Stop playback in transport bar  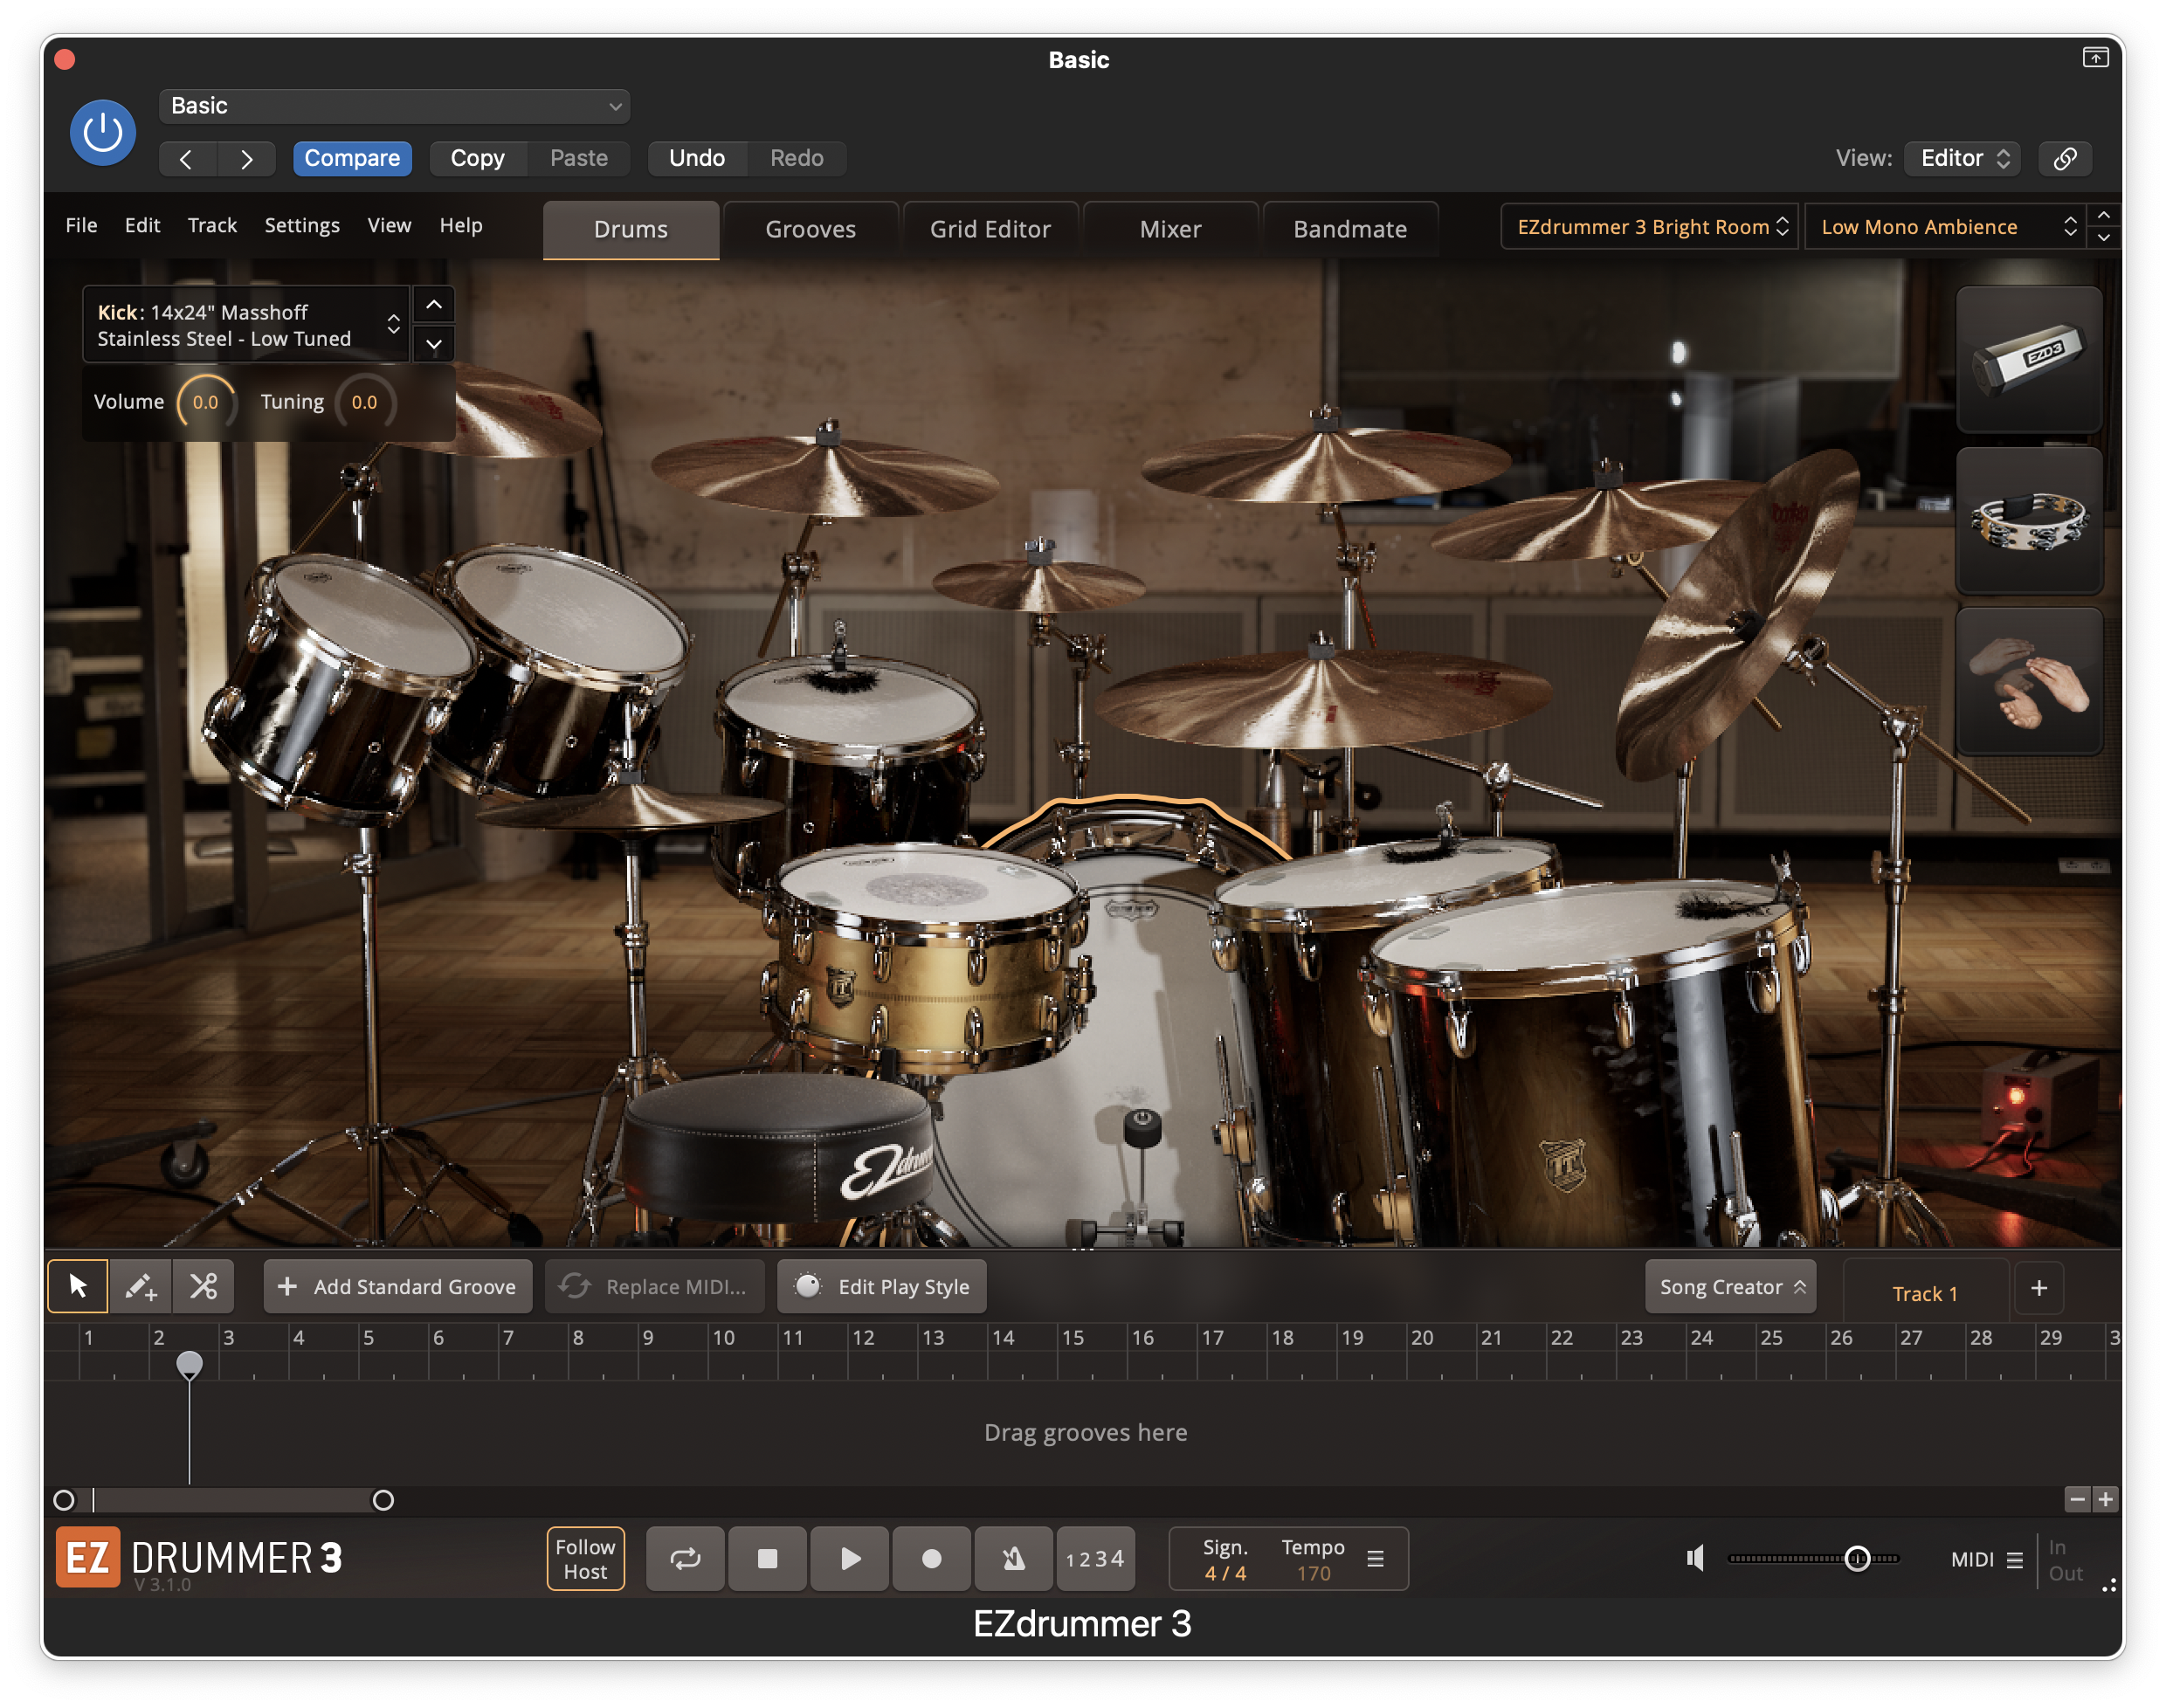[767, 1558]
